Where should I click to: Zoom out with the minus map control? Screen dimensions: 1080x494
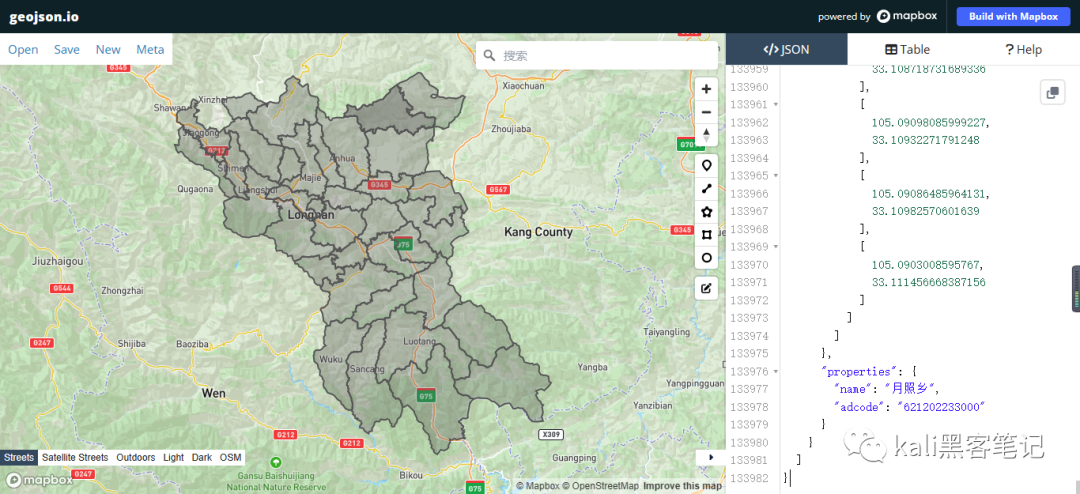(706, 112)
